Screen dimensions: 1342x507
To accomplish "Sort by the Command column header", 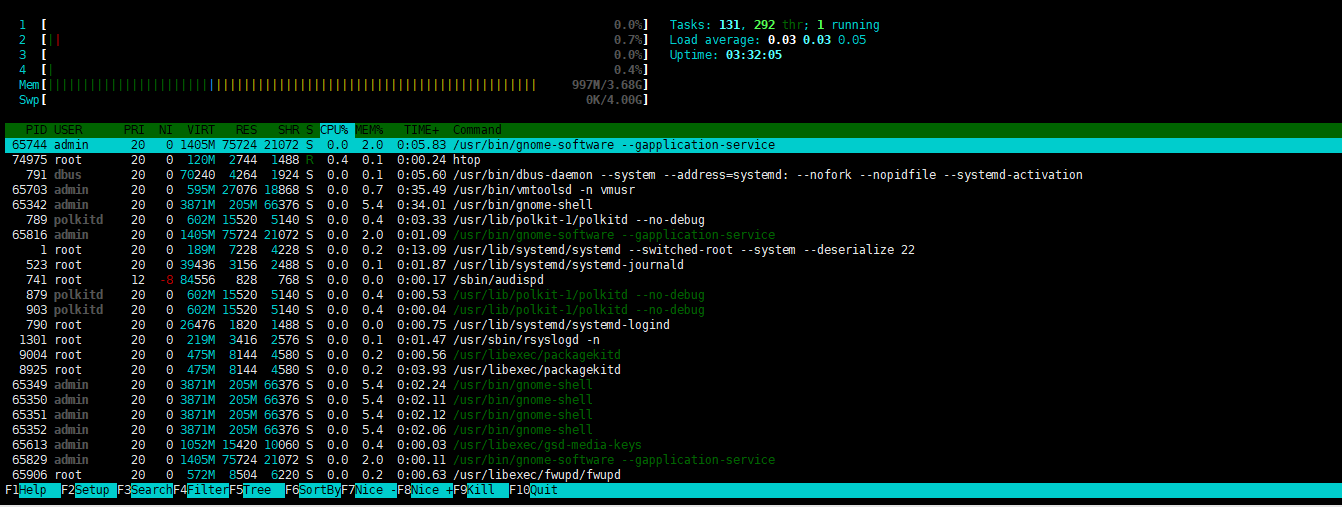I will coord(477,130).
